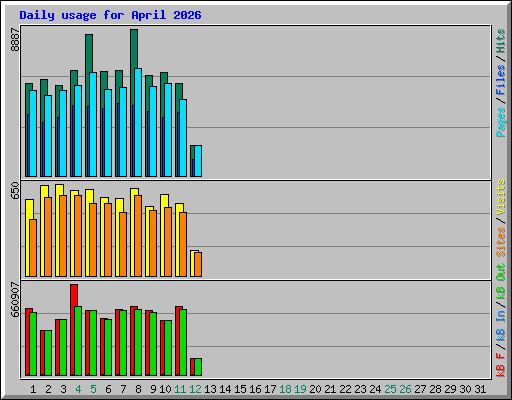Viewport: 512px width, 400px height.
Task: Select the green day 12 label
Action: tap(195, 389)
